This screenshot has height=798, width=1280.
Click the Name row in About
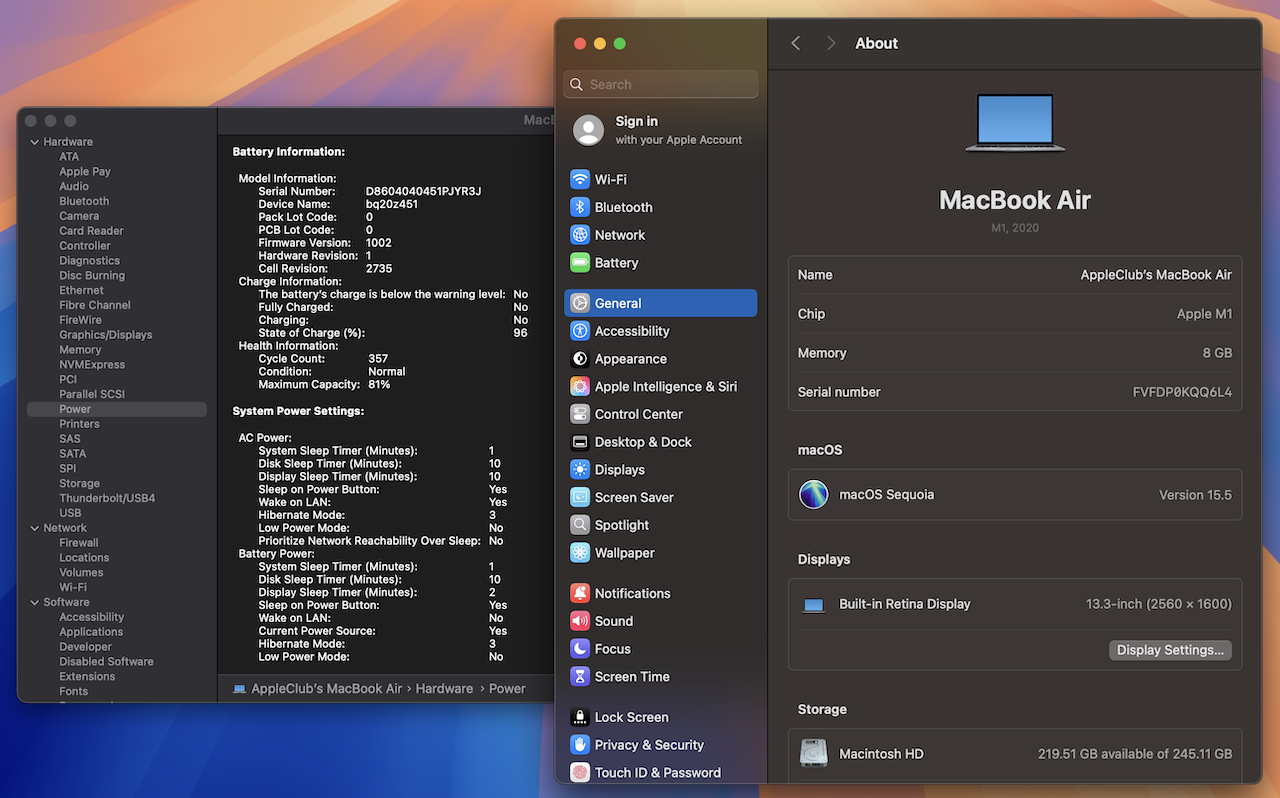coord(1015,275)
